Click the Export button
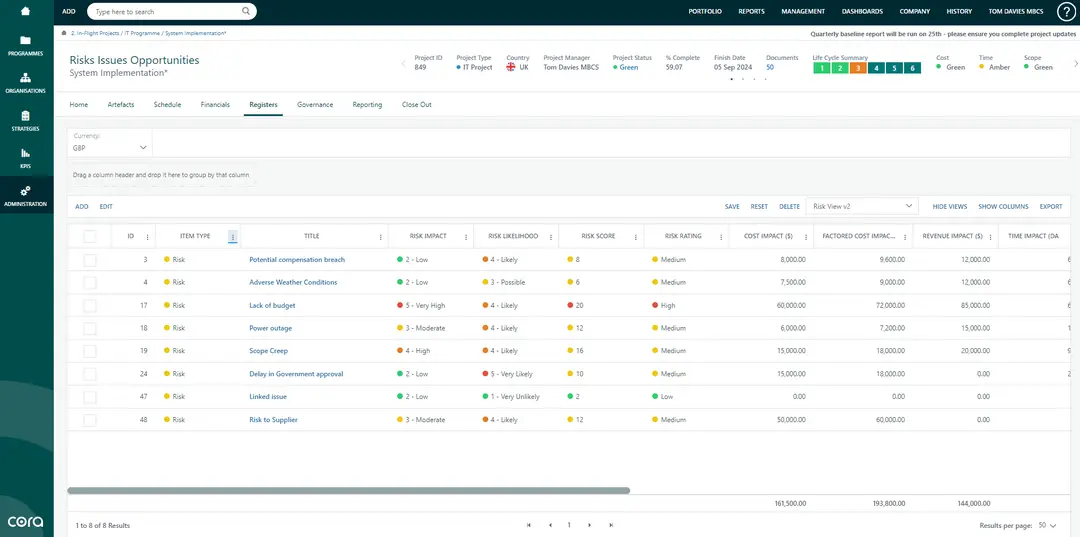Image resolution: width=1080 pixels, height=537 pixels. [1051, 207]
